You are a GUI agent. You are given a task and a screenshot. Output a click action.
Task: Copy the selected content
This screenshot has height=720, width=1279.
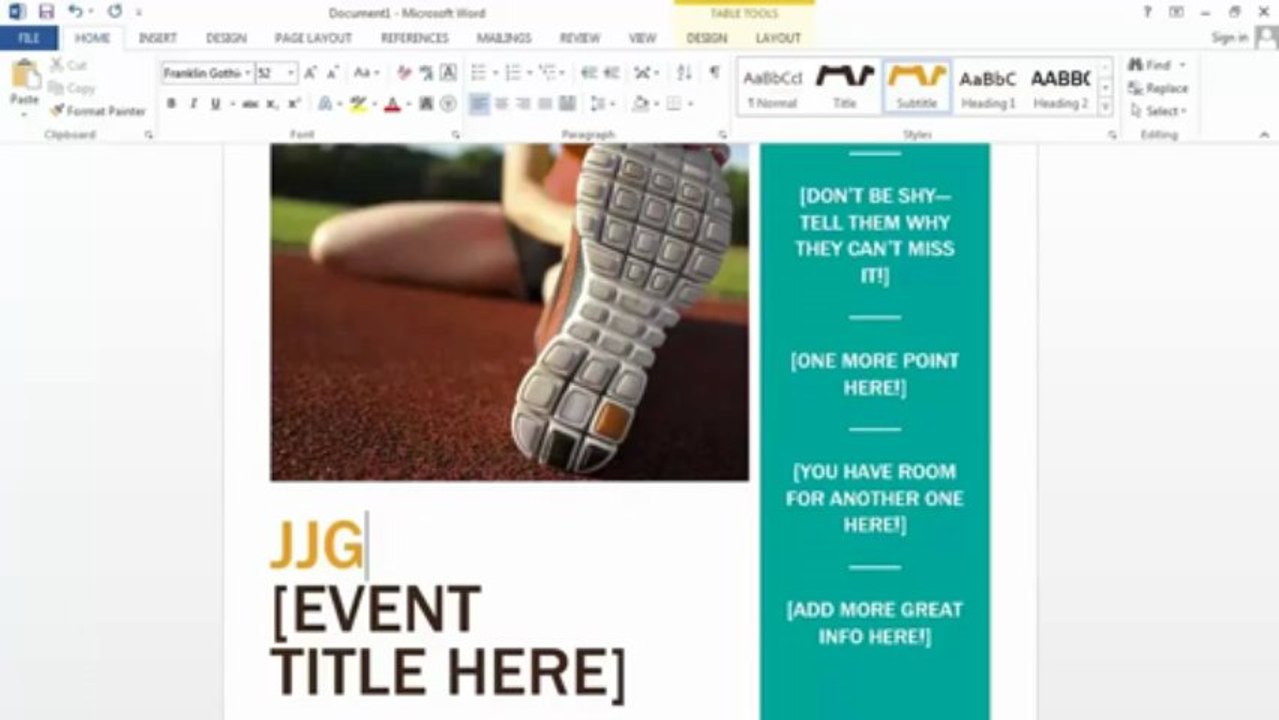[72, 88]
